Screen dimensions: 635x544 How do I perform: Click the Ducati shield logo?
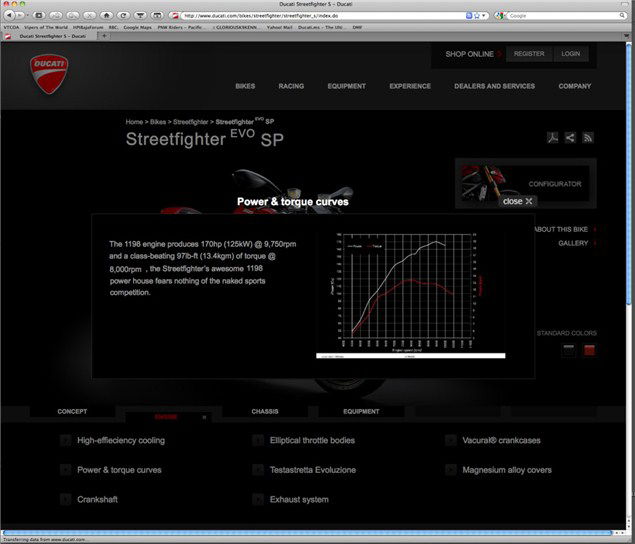[x=49, y=74]
